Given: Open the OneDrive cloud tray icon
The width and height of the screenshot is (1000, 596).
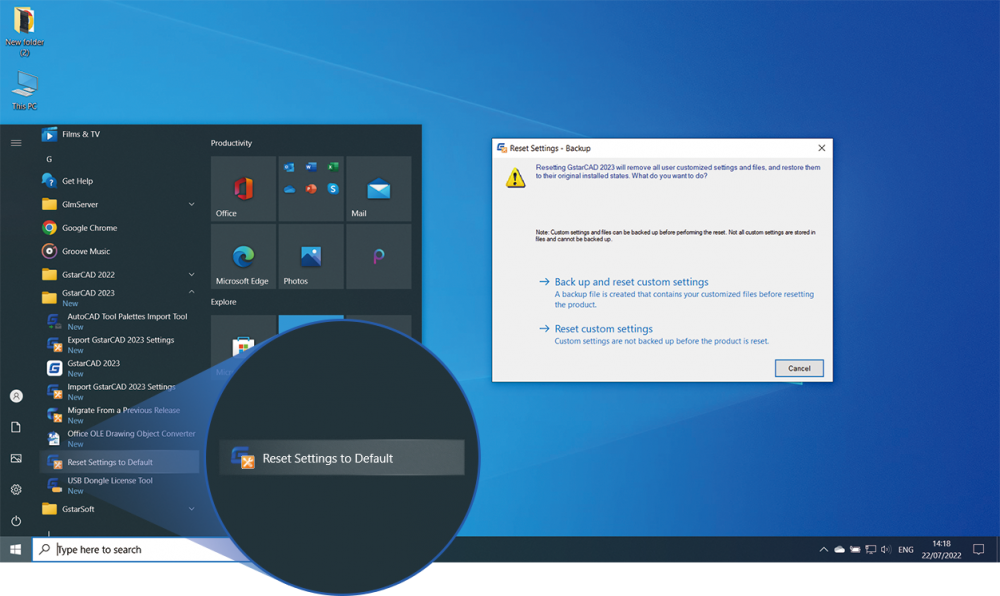Looking at the screenshot, I should pyautogui.click(x=839, y=549).
